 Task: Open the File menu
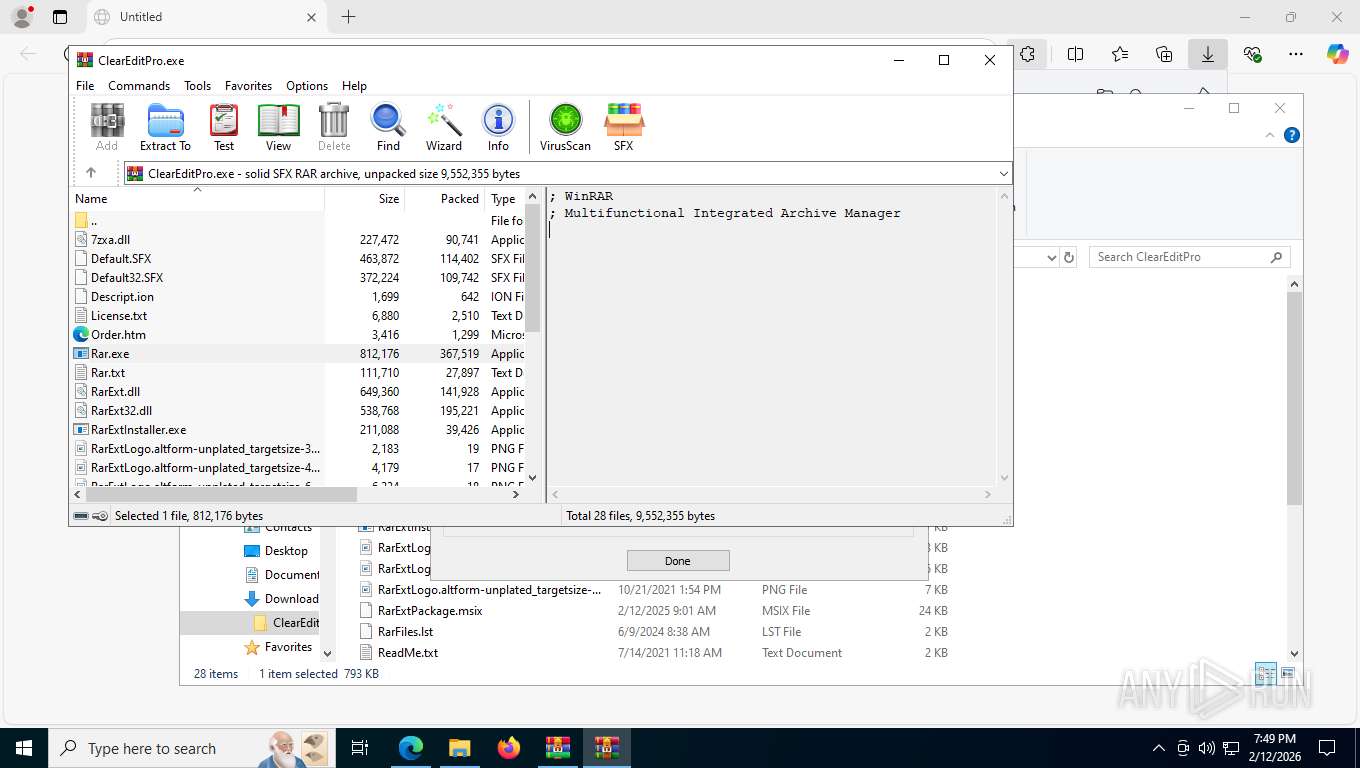pyautogui.click(x=85, y=86)
